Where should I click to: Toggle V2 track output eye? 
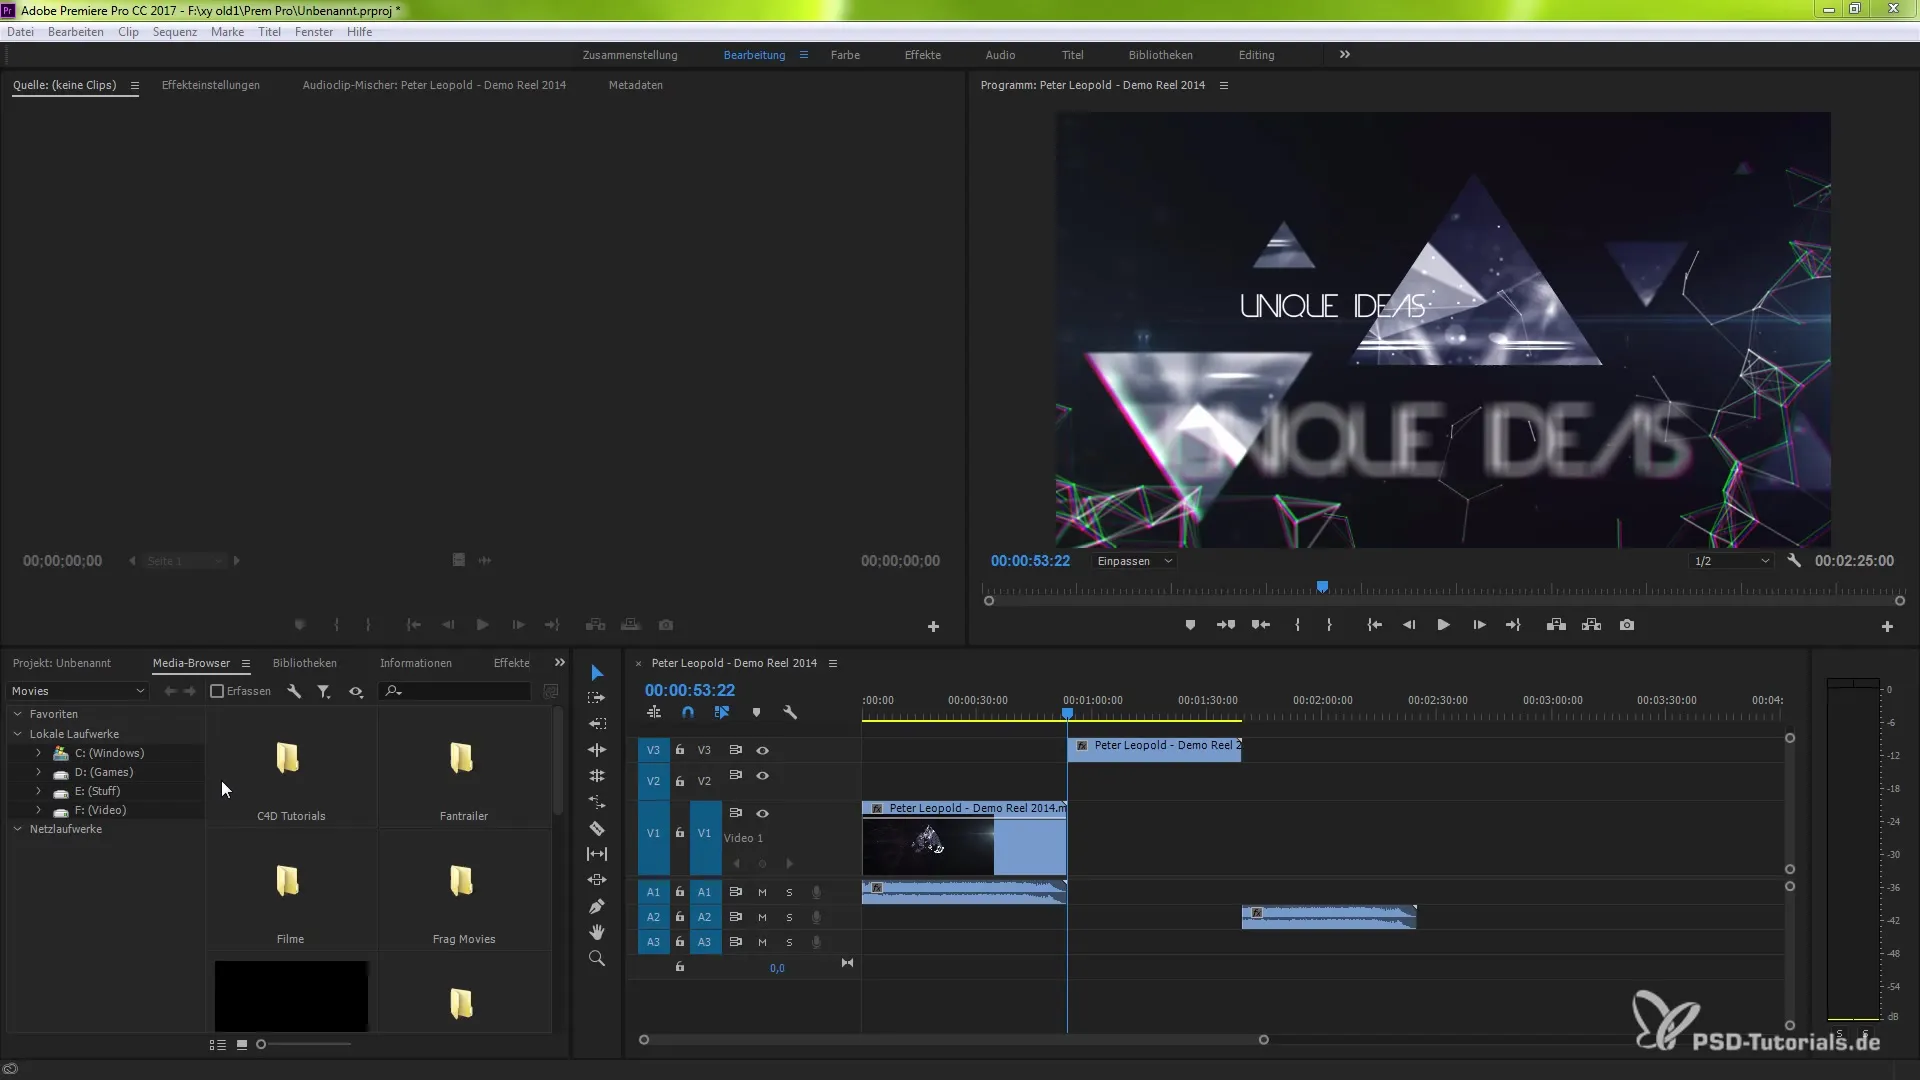coord(763,776)
